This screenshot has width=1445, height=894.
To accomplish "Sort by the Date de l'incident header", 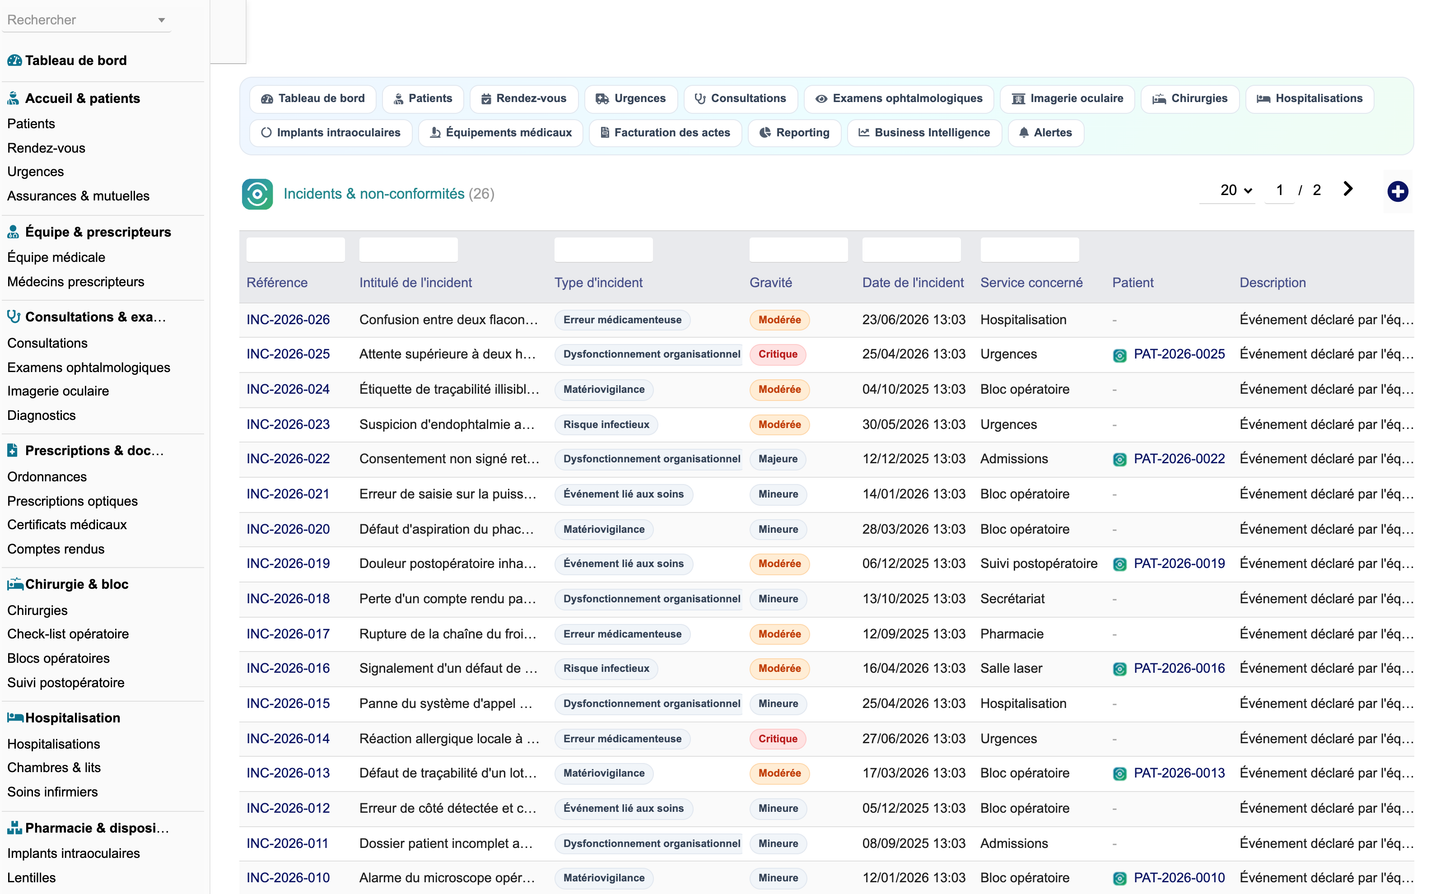I will [x=913, y=283].
